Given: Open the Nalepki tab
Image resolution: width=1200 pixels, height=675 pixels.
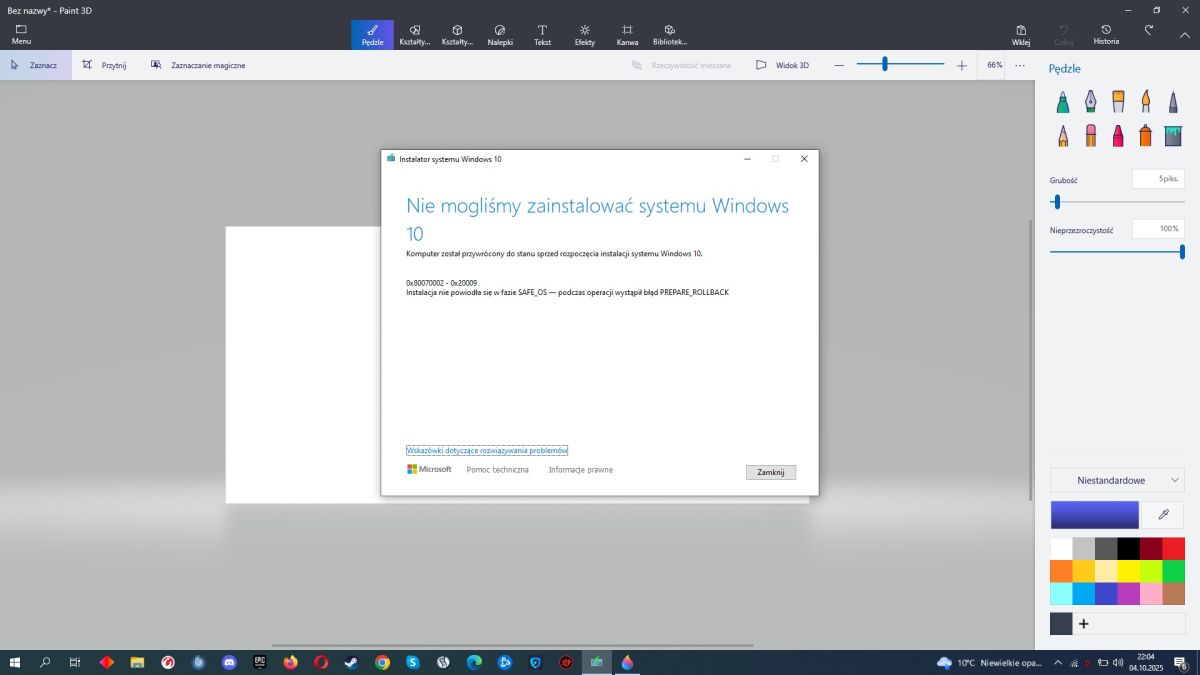Looking at the screenshot, I should [500, 34].
